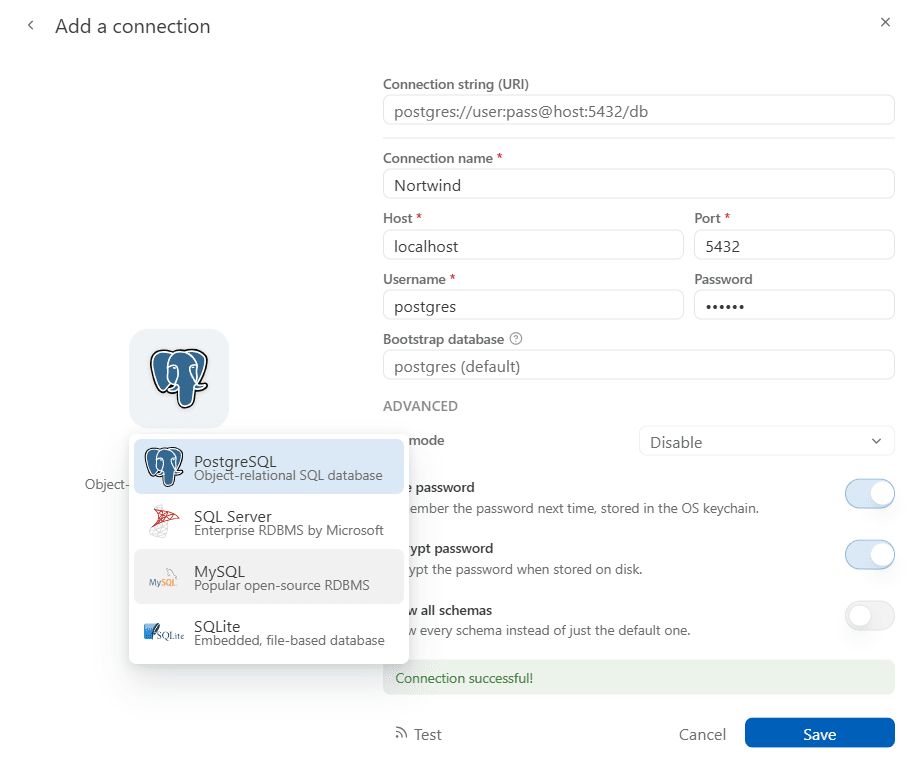The height and width of the screenshot is (759, 910).
Task: Click the Test button
Action: (x=418, y=734)
